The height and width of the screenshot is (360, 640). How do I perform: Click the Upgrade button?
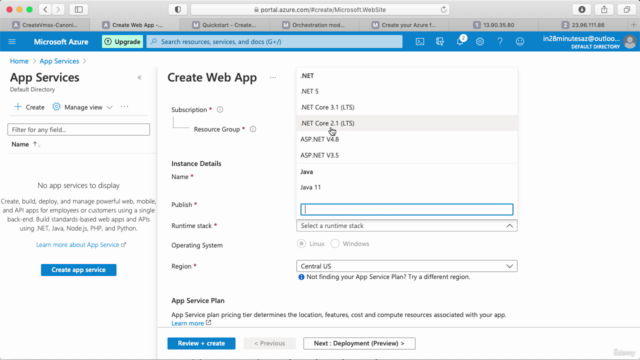122,42
